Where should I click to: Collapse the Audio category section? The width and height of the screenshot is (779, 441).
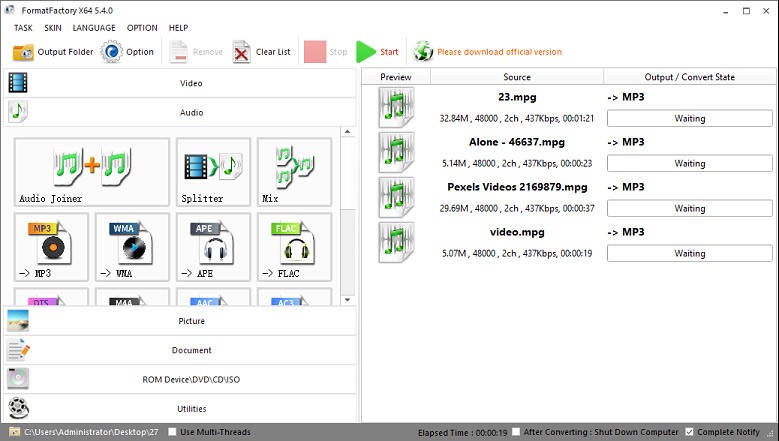(180, 112)
